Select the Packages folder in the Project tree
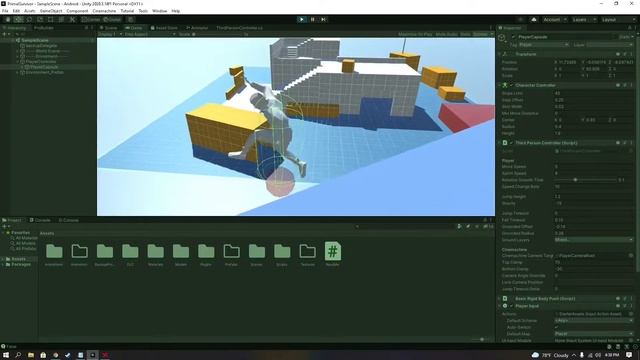The height and width of the screenshot is (360, 640). click(x=18, y=264)
